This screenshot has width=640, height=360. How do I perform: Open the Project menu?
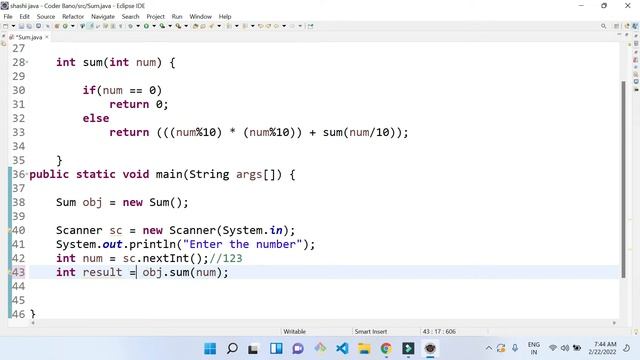coord(156,16)
